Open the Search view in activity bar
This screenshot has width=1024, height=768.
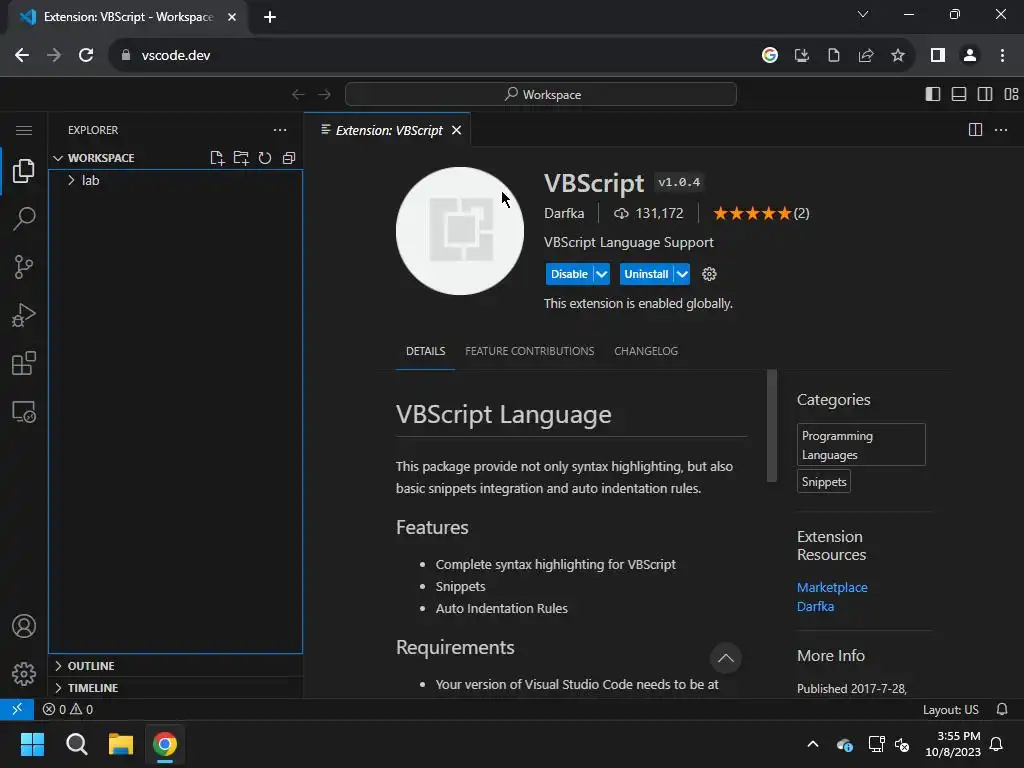point(24,219)
